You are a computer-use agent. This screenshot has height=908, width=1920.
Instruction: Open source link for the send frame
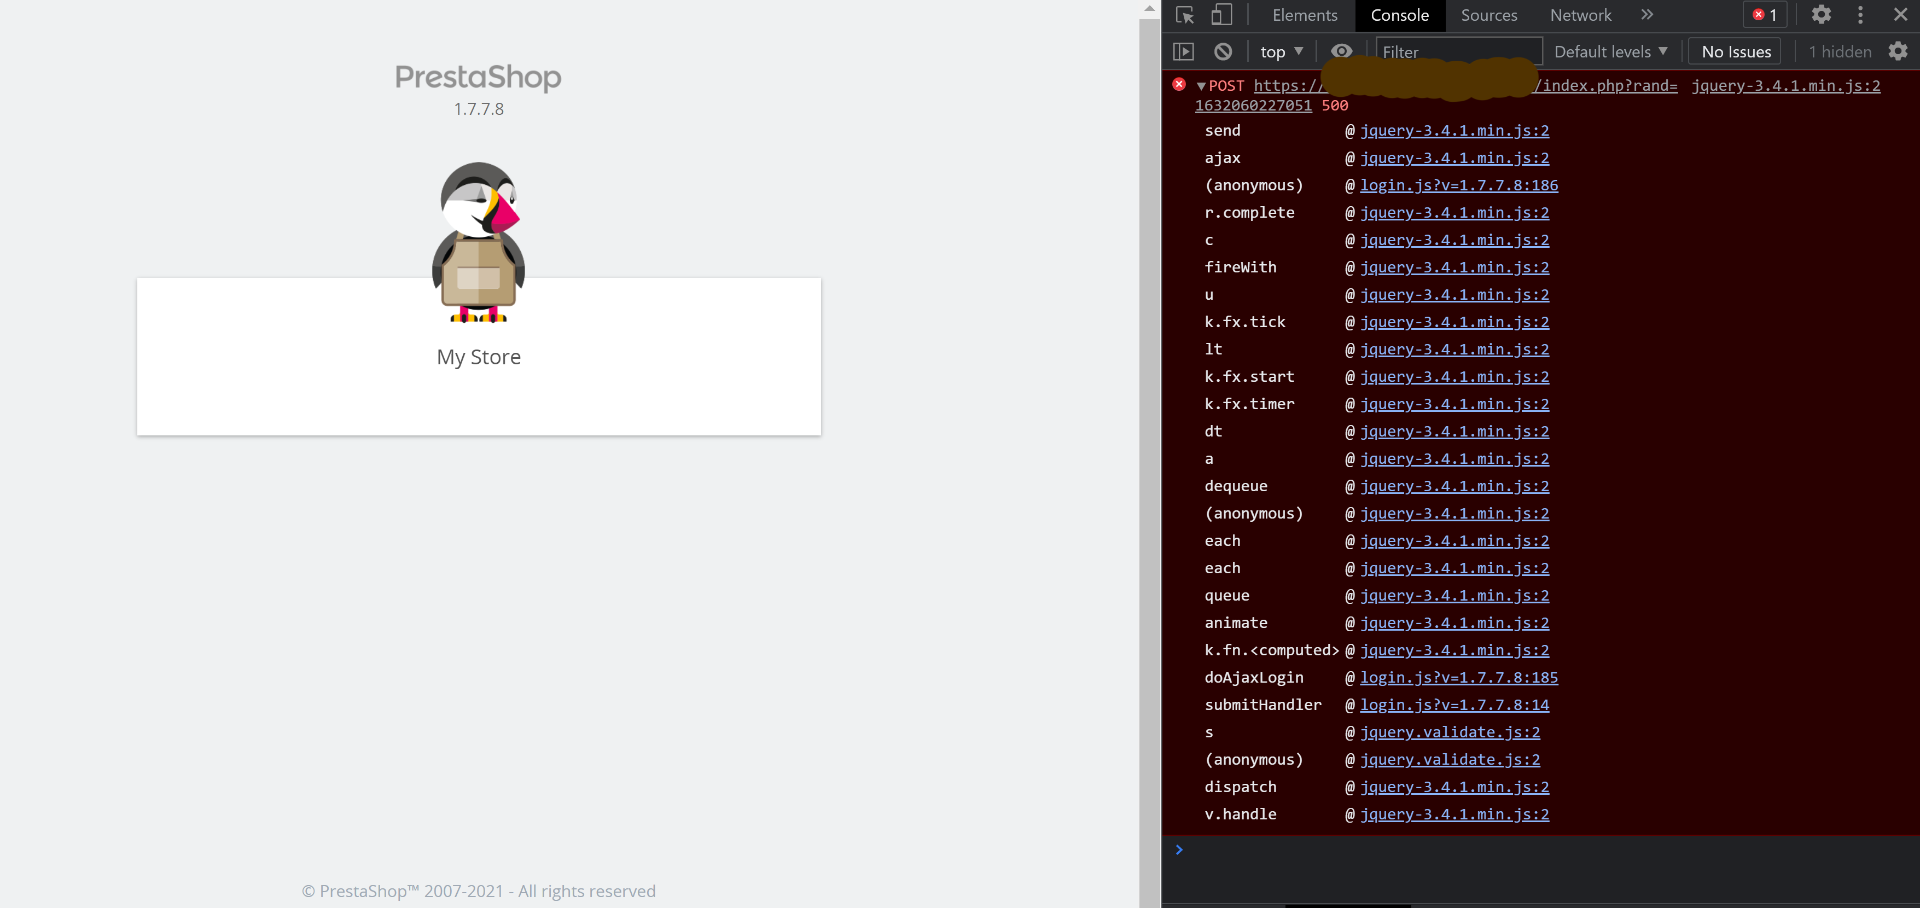pos(1454,131)
